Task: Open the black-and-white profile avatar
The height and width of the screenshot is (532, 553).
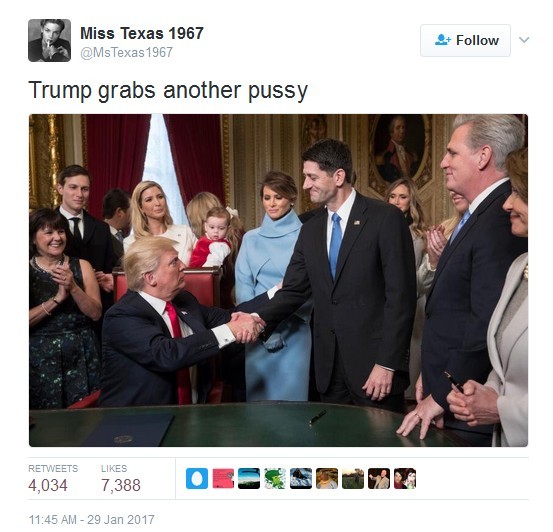Action: click(x=49, y=40)
